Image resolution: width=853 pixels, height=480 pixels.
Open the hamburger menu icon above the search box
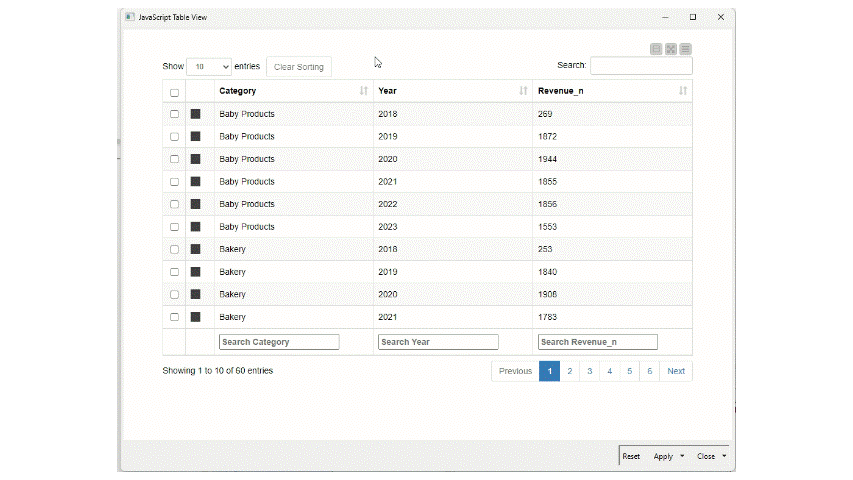point(686,49)
